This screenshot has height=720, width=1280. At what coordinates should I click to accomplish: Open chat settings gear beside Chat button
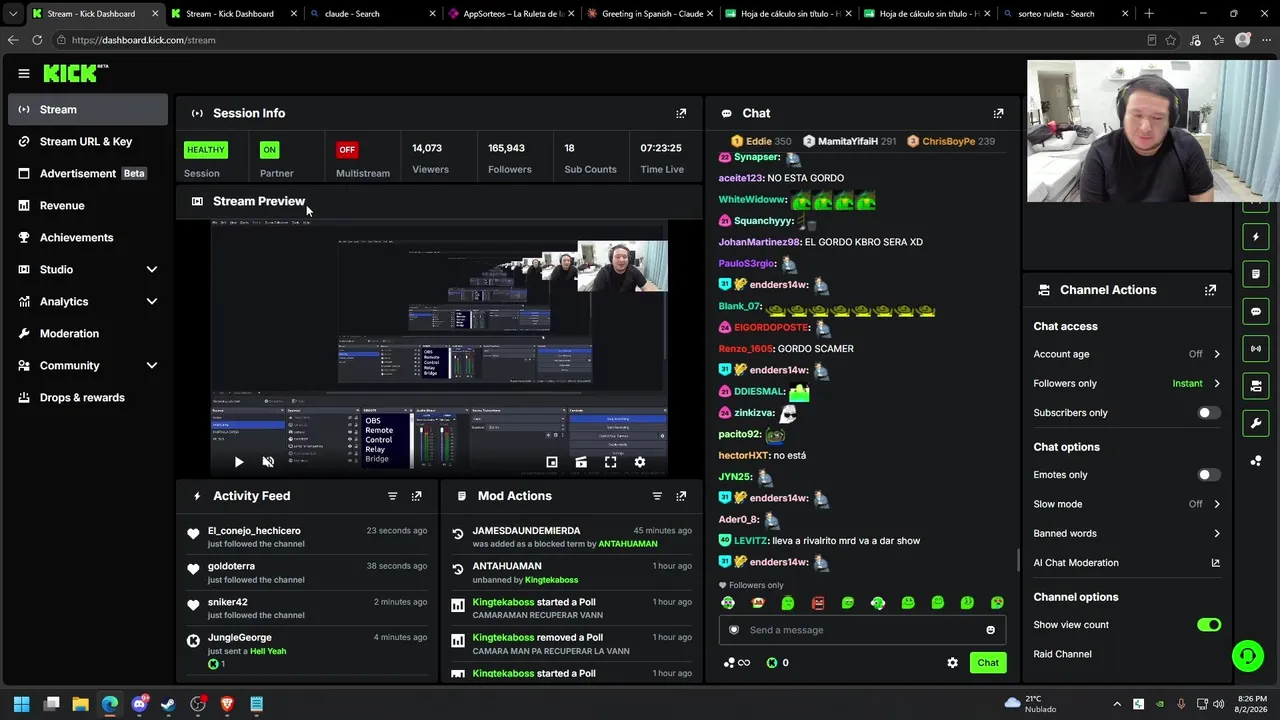[x=952, y=663]
